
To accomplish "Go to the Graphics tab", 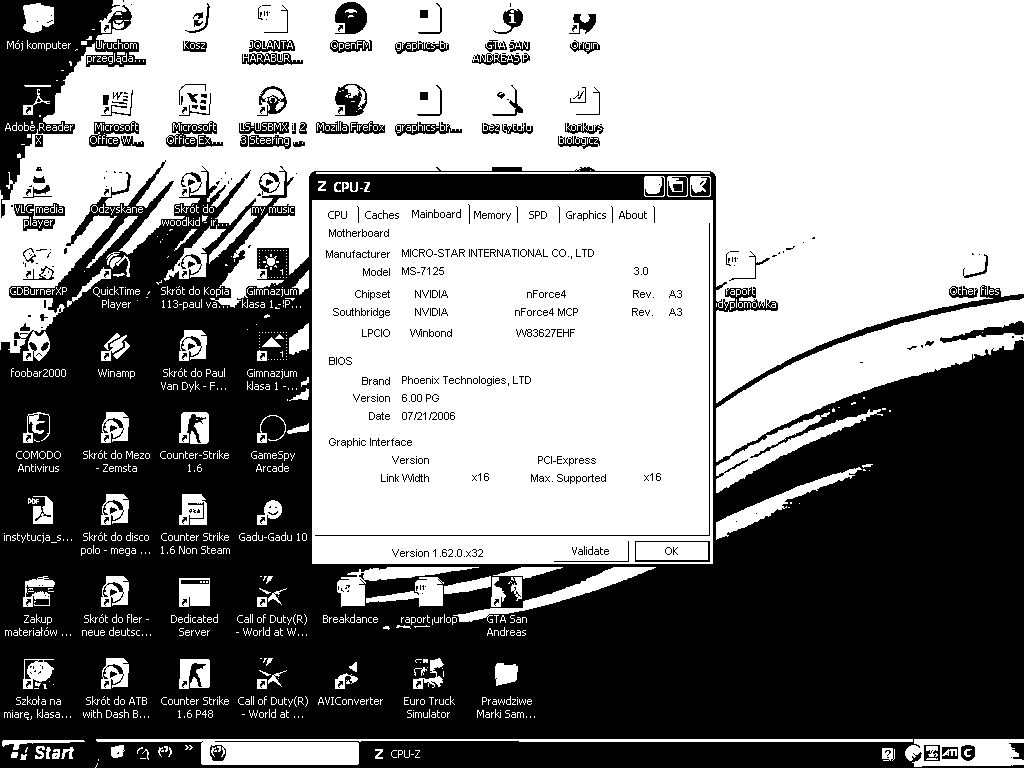I will 585,215.
